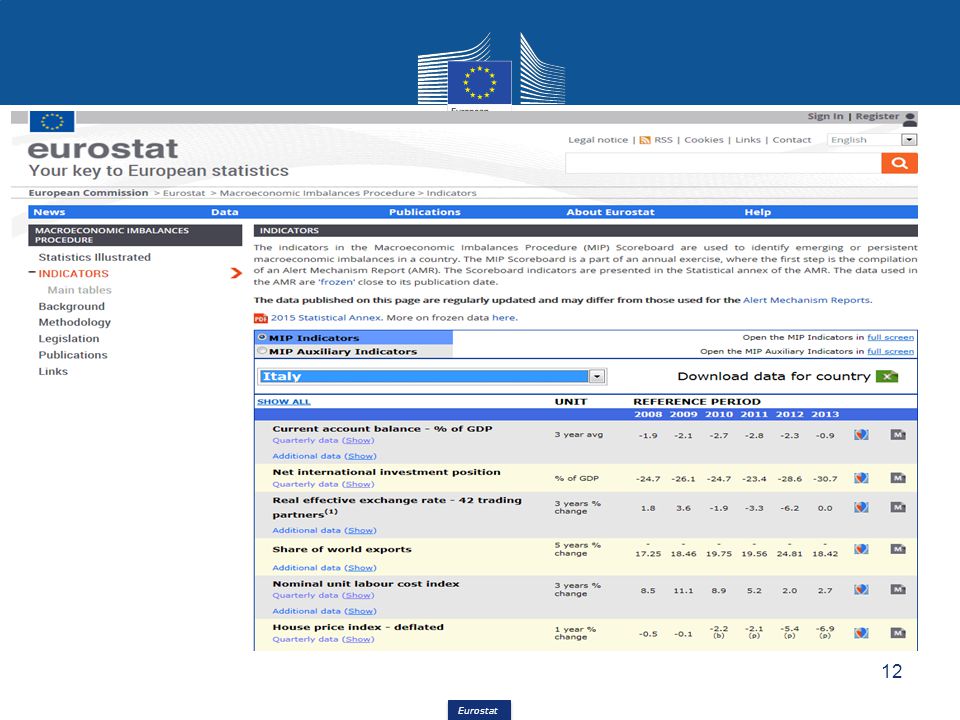Open the English language dropdown
Image resolution: width=960 pixels, height=720 pixels.
[x=872, y=140]
